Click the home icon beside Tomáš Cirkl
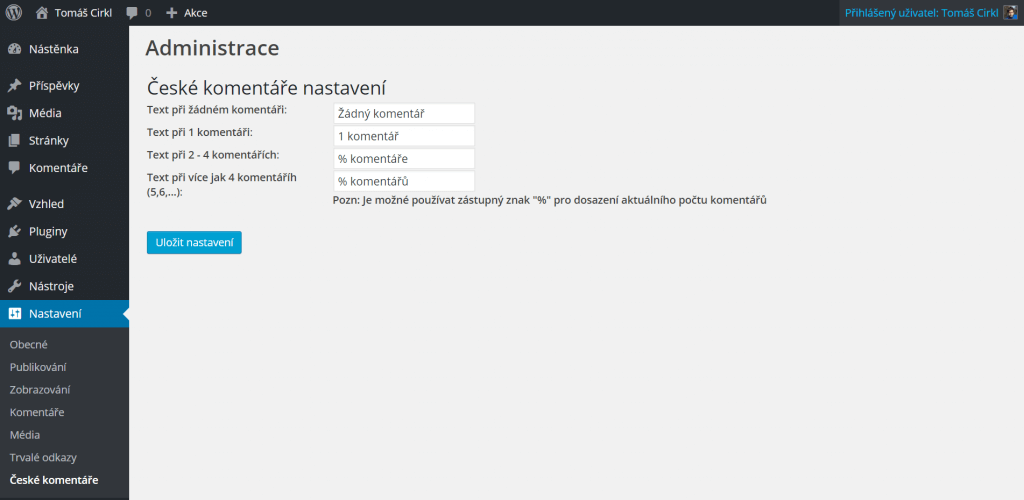This screenshot has width=1024, height=500. pyautogui.click(x=42, y=12)
